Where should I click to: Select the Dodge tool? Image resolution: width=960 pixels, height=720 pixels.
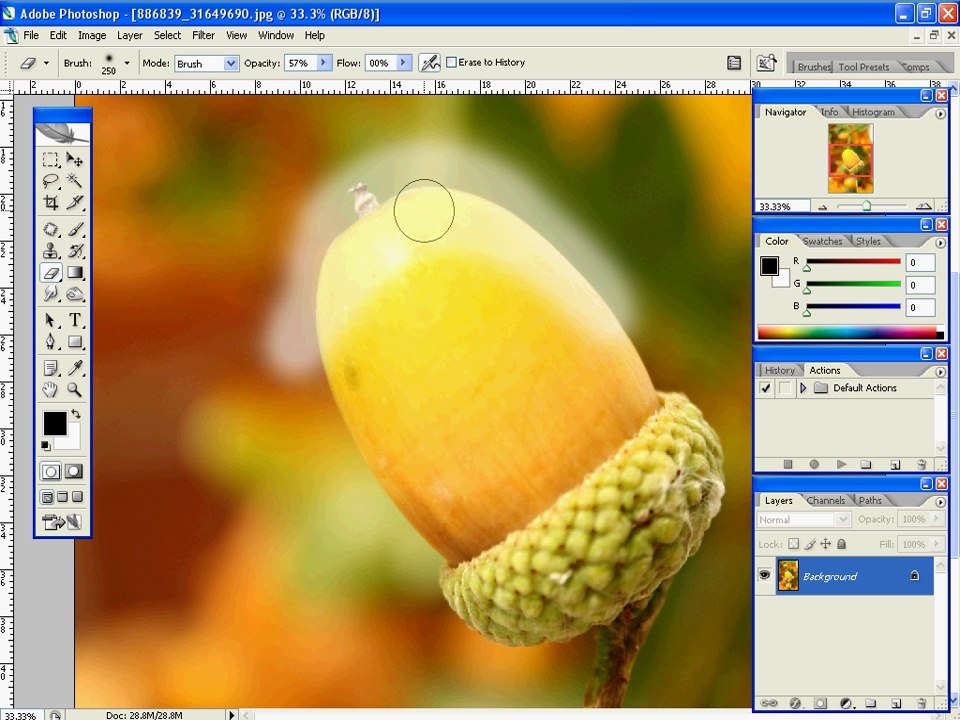click(x=75, y=294)
